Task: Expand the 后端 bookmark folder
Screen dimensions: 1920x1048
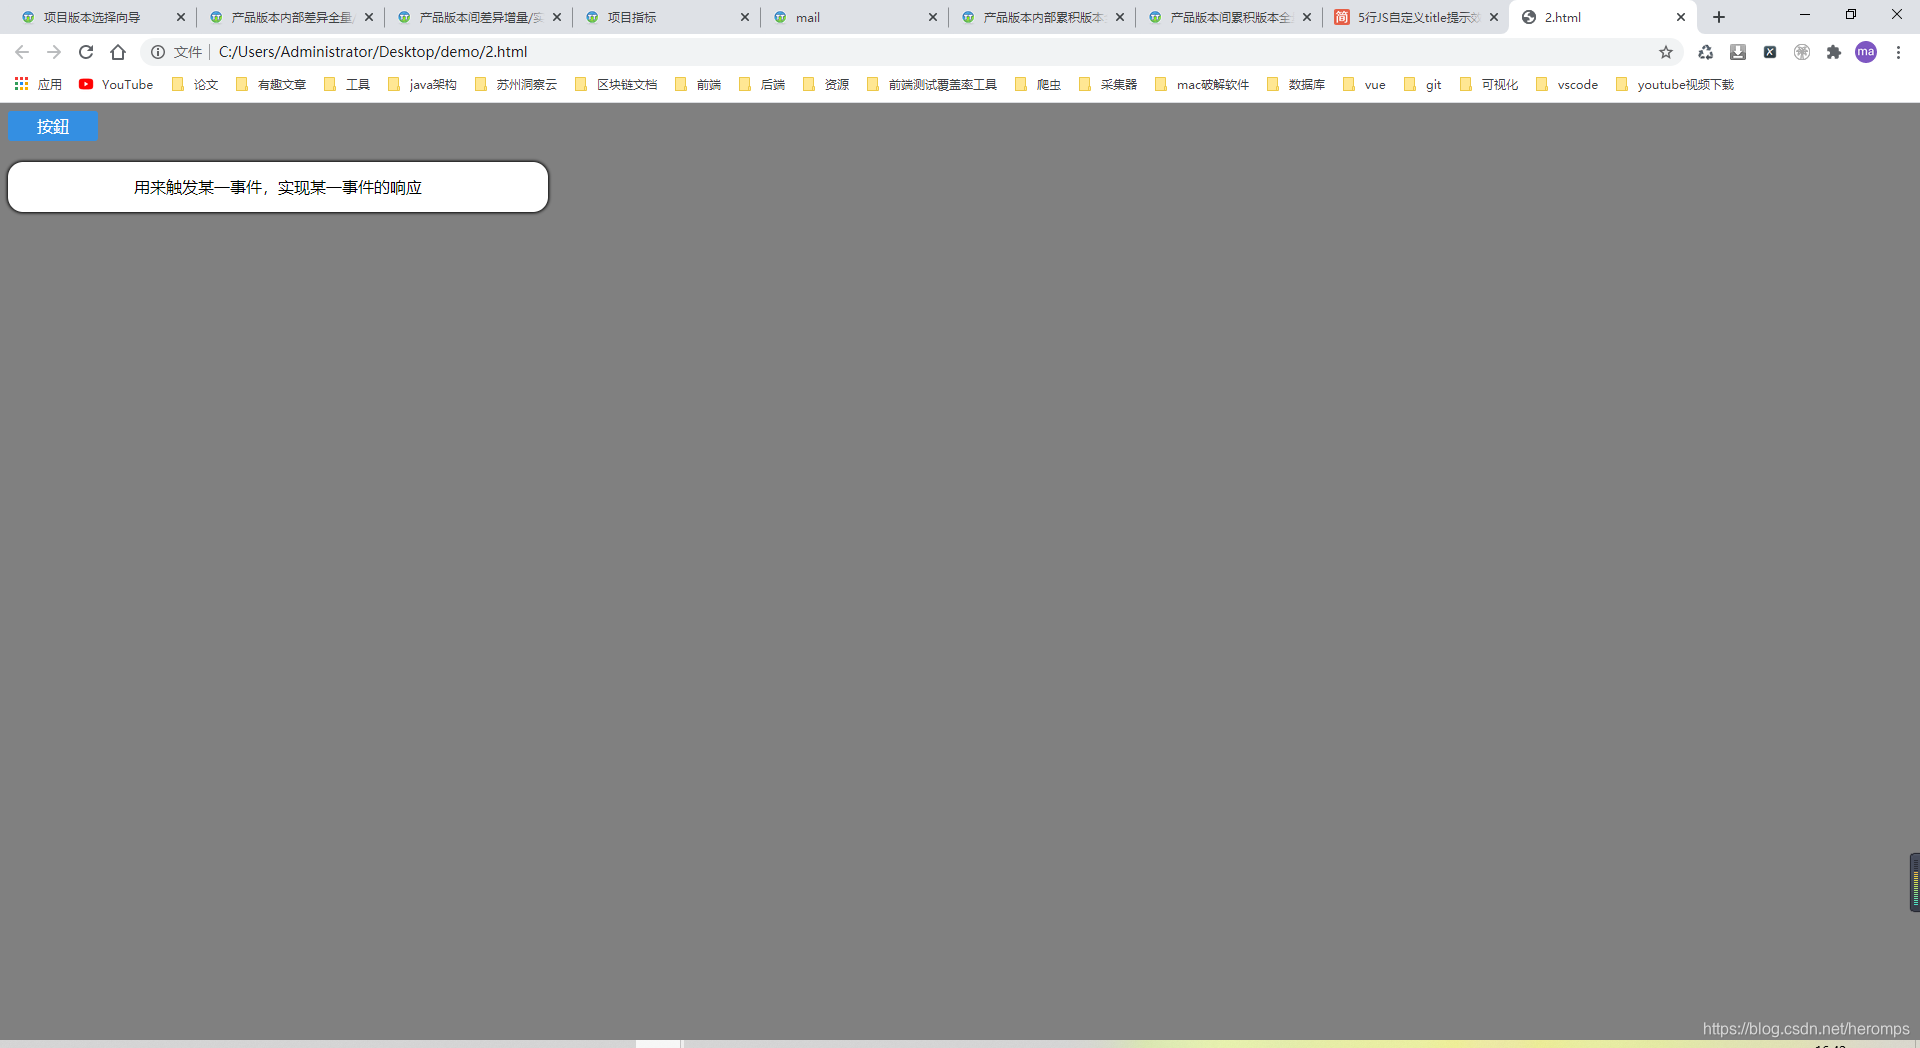Action: coord(762,85)
